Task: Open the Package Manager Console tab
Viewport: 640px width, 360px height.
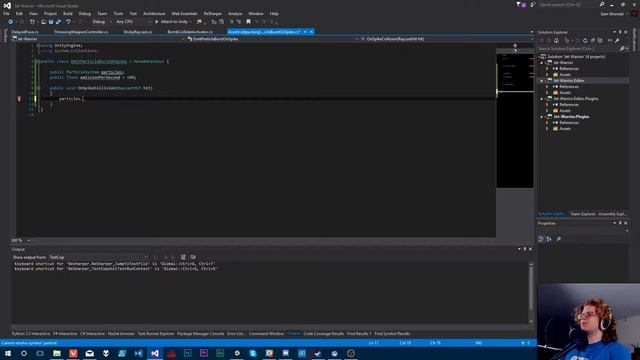Action: click(200, 333)
